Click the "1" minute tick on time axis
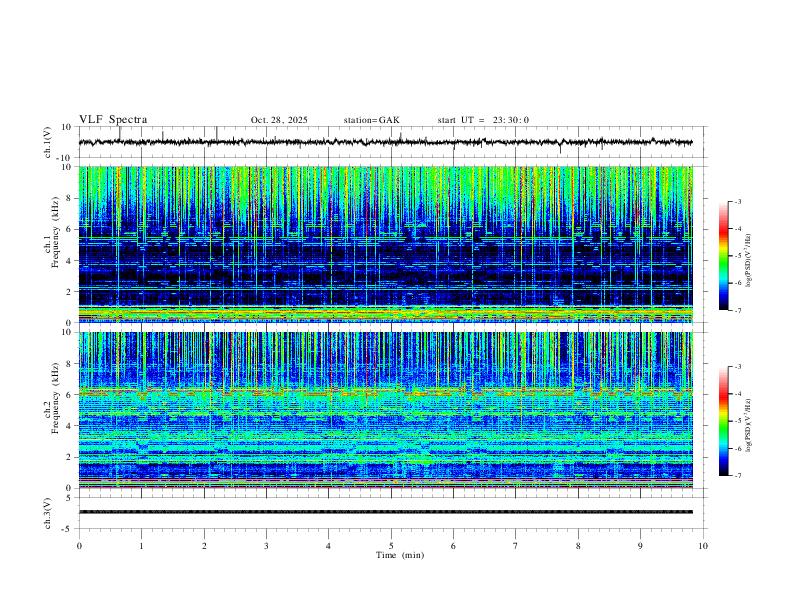The width and height of the screenshot is (792, 612). click(141, 546)
